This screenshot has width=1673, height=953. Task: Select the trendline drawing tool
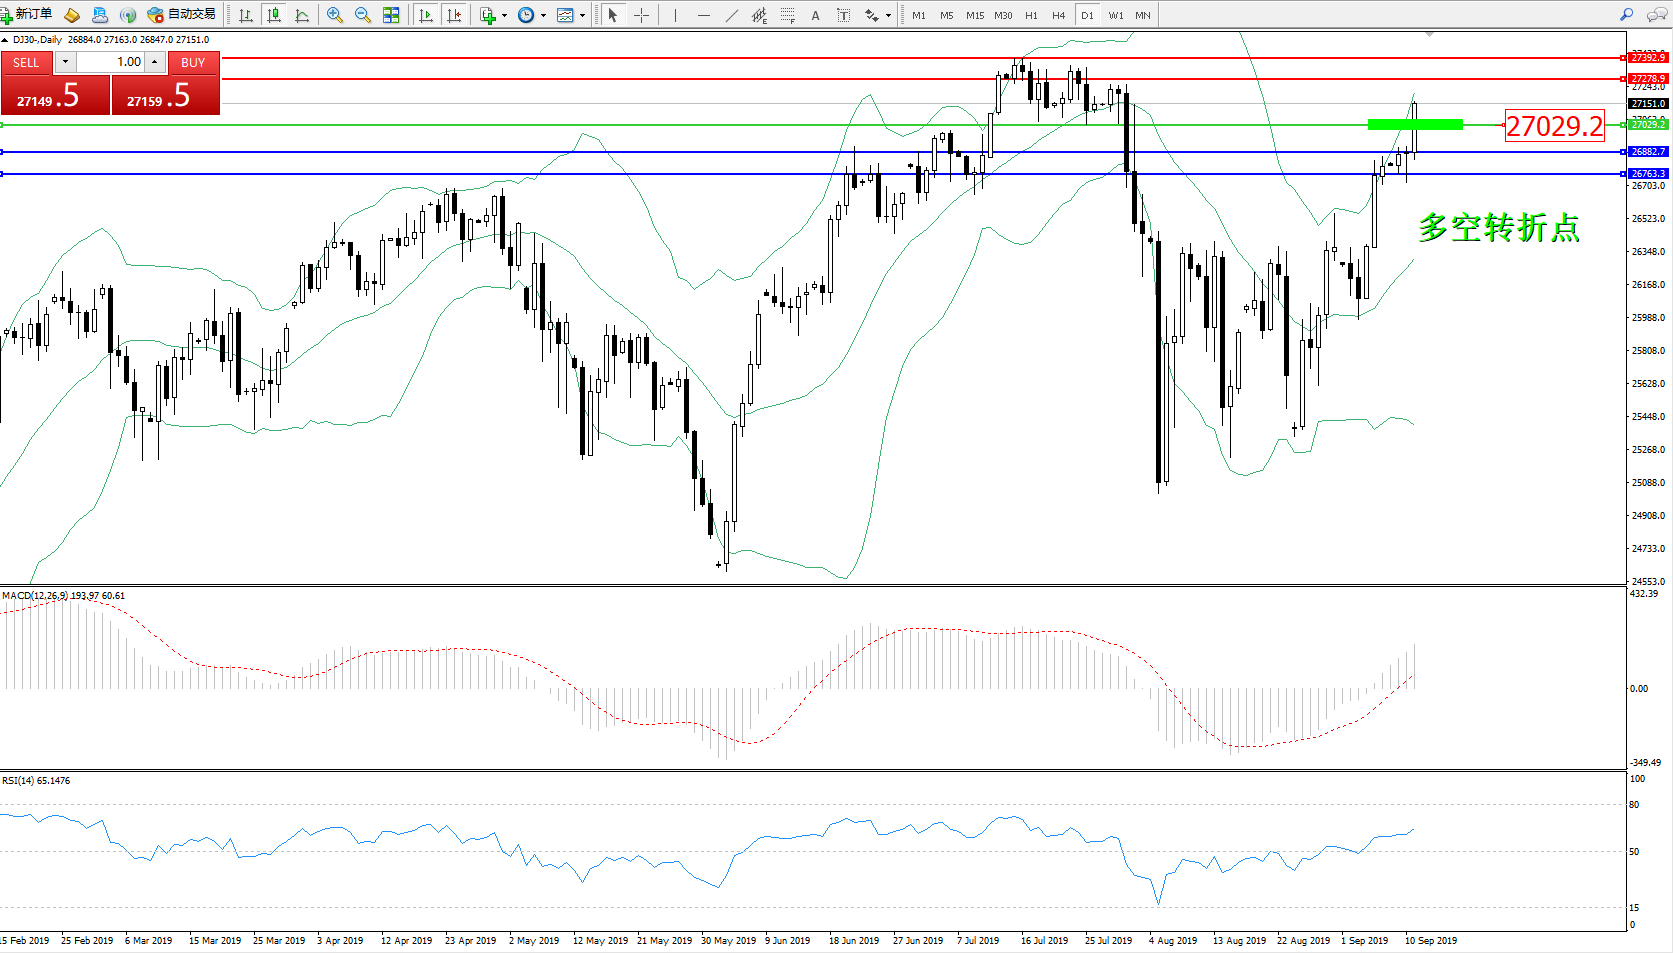pyautogui.click(x=732, y=15)
